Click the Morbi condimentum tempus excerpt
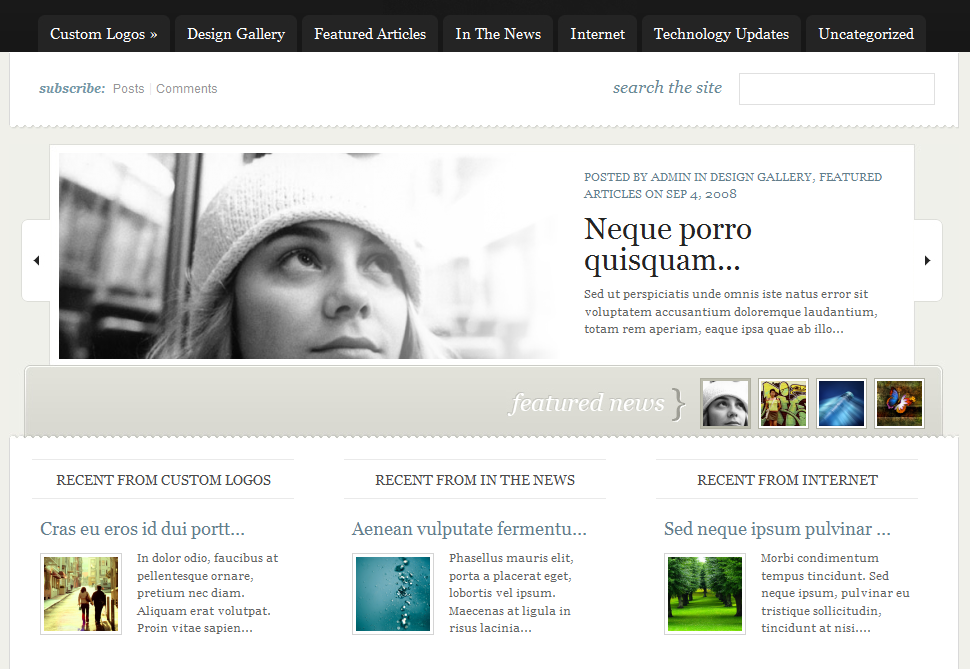 (835, 593)
